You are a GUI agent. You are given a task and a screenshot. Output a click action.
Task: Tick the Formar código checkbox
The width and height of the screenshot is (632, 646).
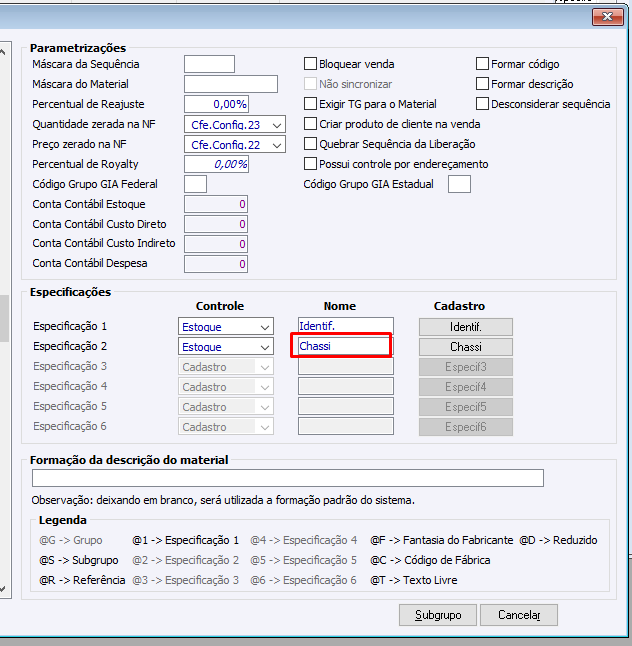482,64
